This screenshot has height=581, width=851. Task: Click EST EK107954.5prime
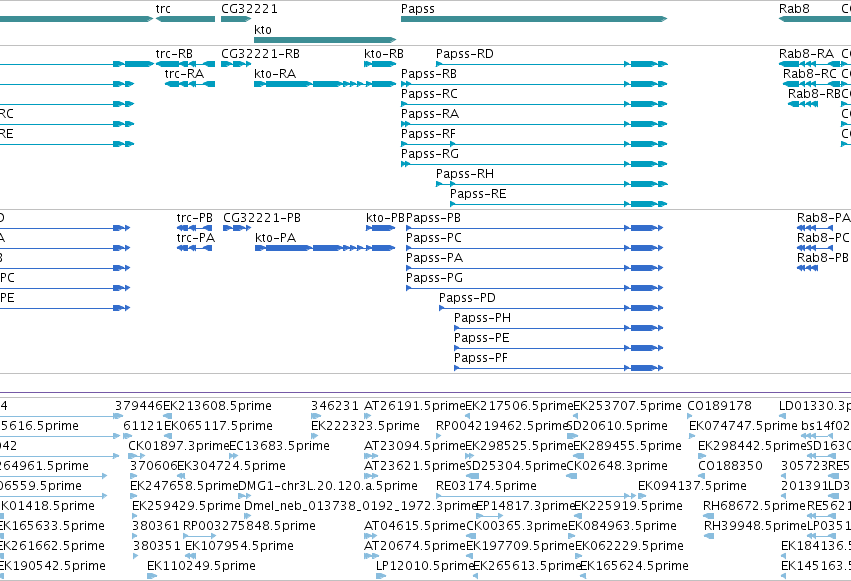[190, 556]
